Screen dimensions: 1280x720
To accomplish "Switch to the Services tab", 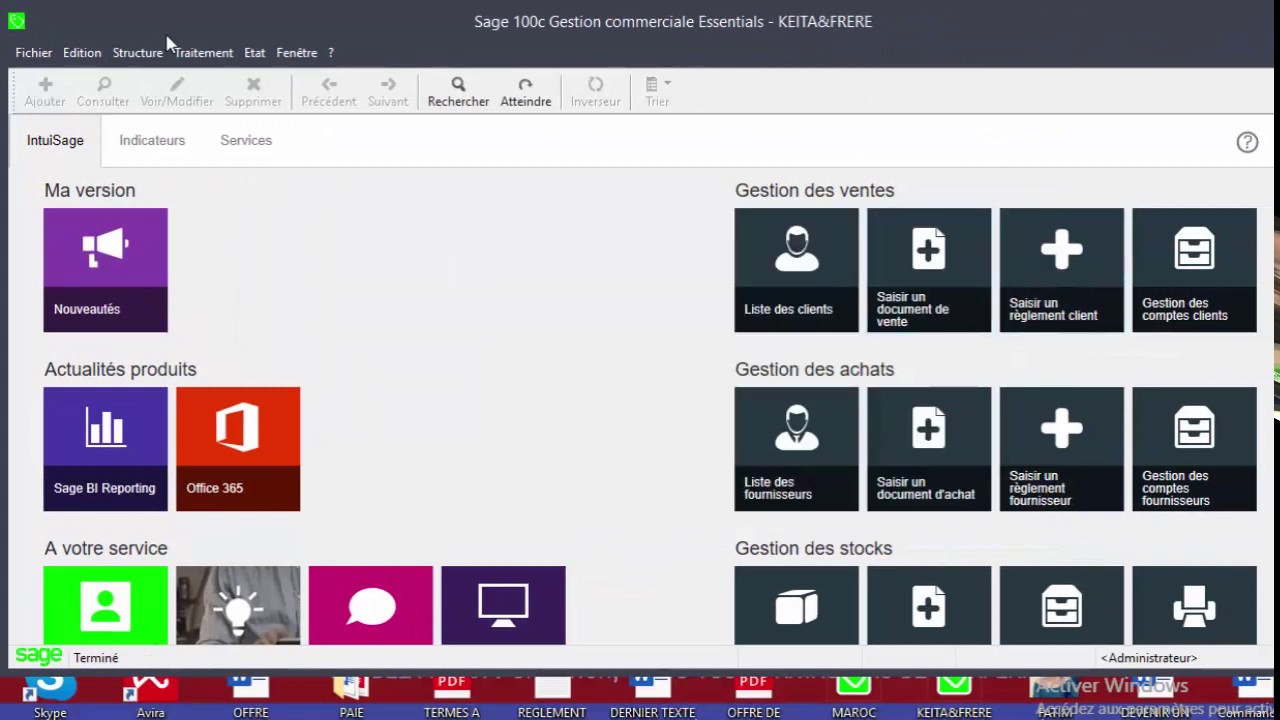I will [246, 141].
